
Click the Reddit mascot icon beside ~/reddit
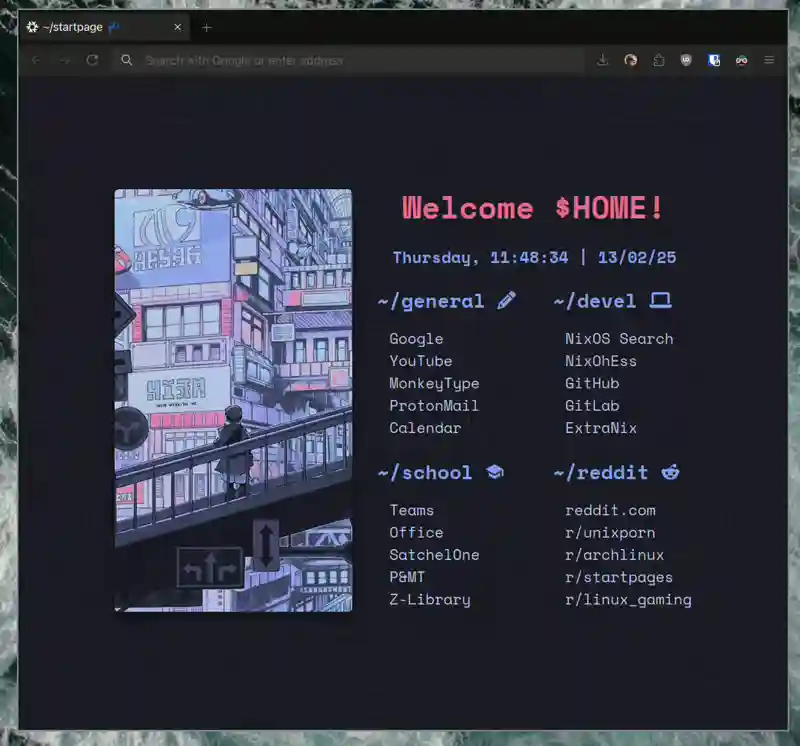(670, 472)
